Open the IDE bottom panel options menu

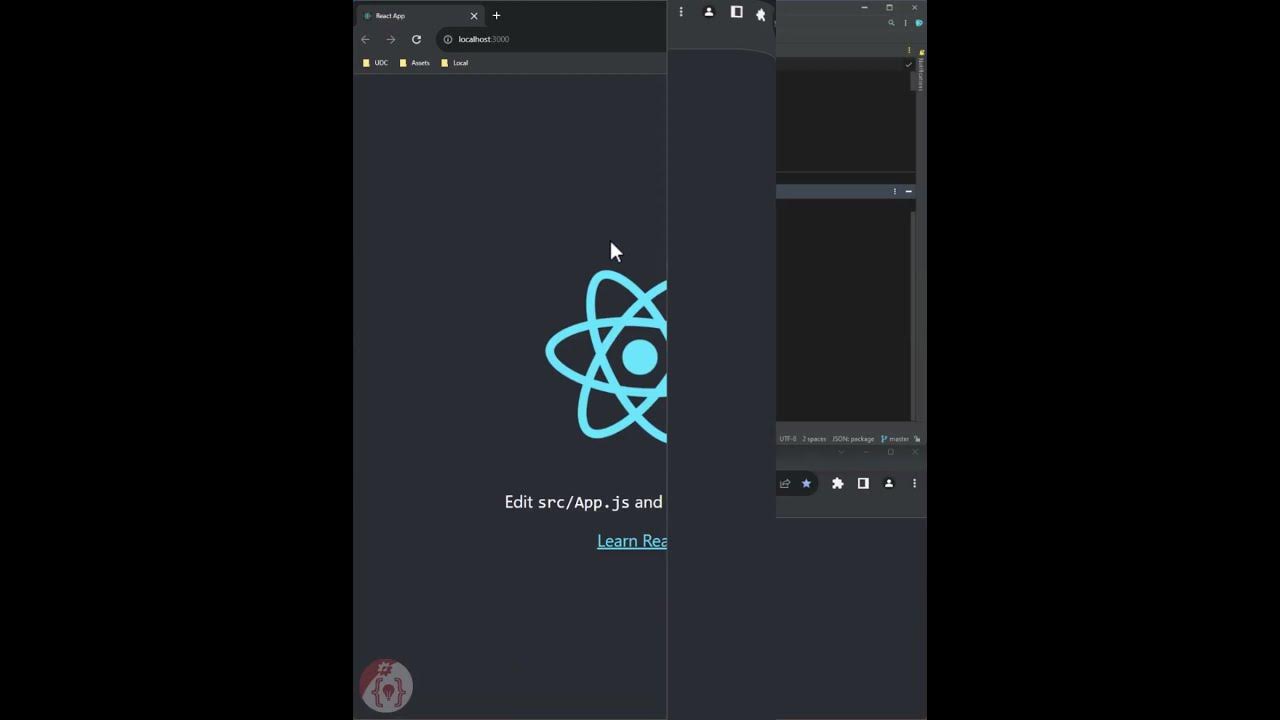(x=895, y=191)
